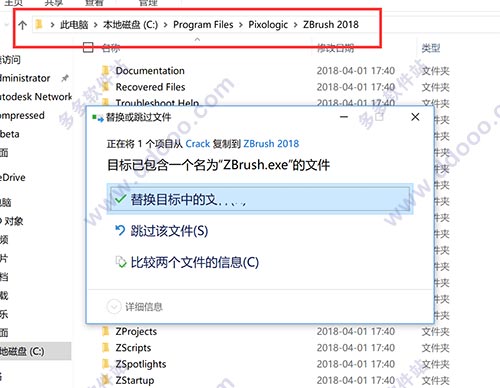Toggle the select-all checkbox in header

tap(88, 47)
